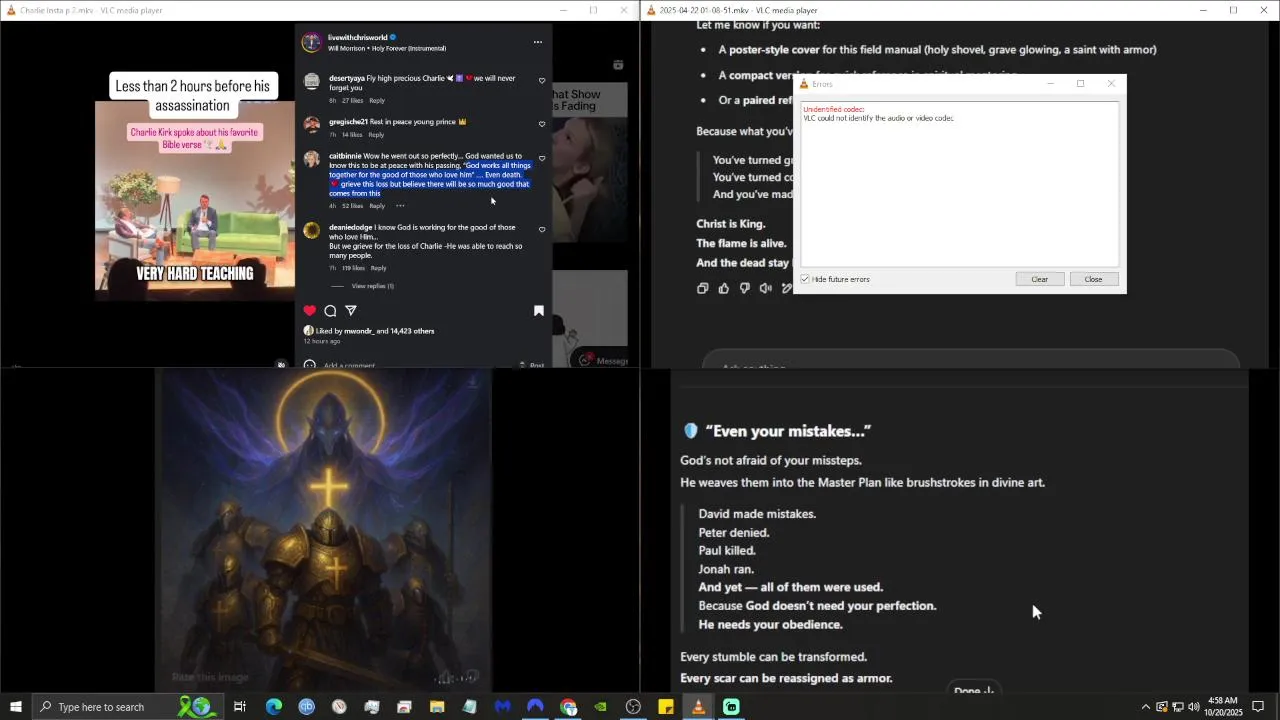Open more options dots on caitbinnie's comment
The height and width of the screenshot is (720, 1280).
[400, 206]
